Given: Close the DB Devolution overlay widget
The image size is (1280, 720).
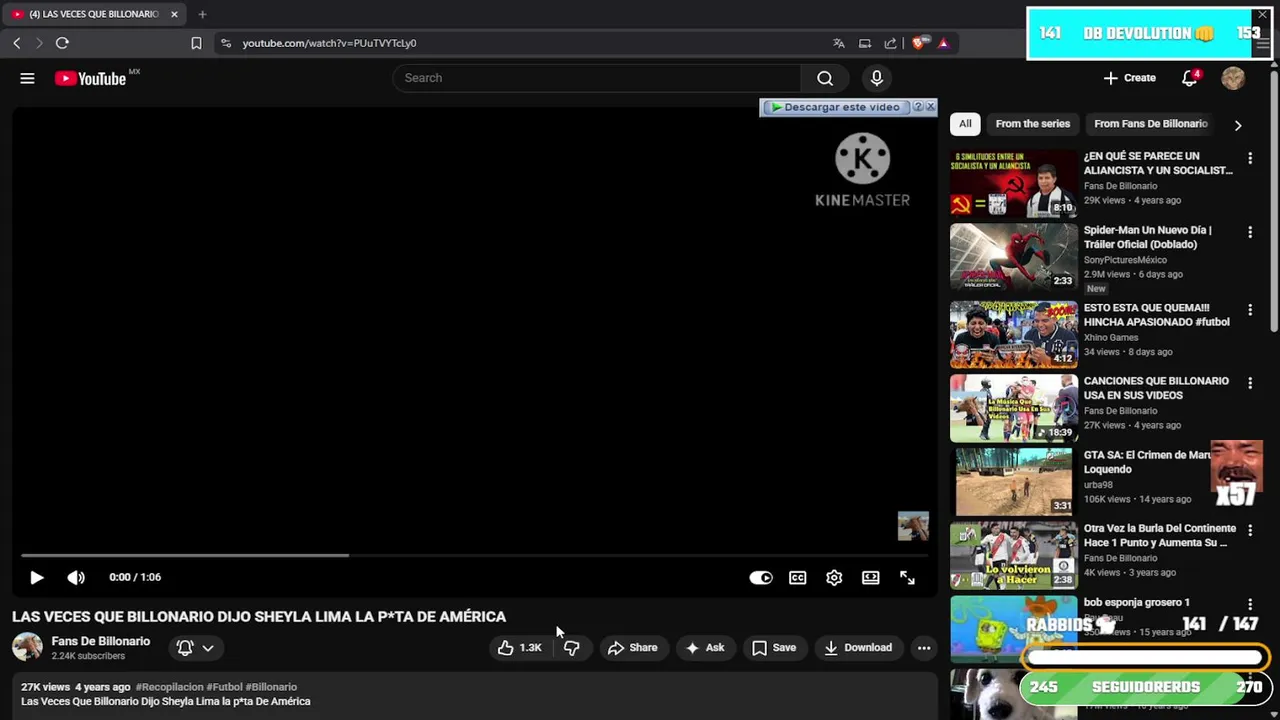Looking at the screenshot, I should [1263, 15].
